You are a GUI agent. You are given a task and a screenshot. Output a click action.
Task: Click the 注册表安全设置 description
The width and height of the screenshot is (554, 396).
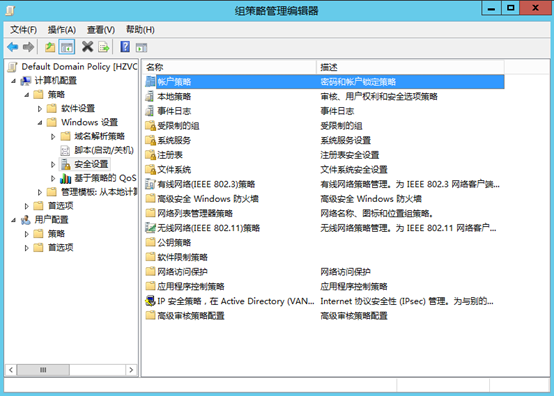pos(349,155)
